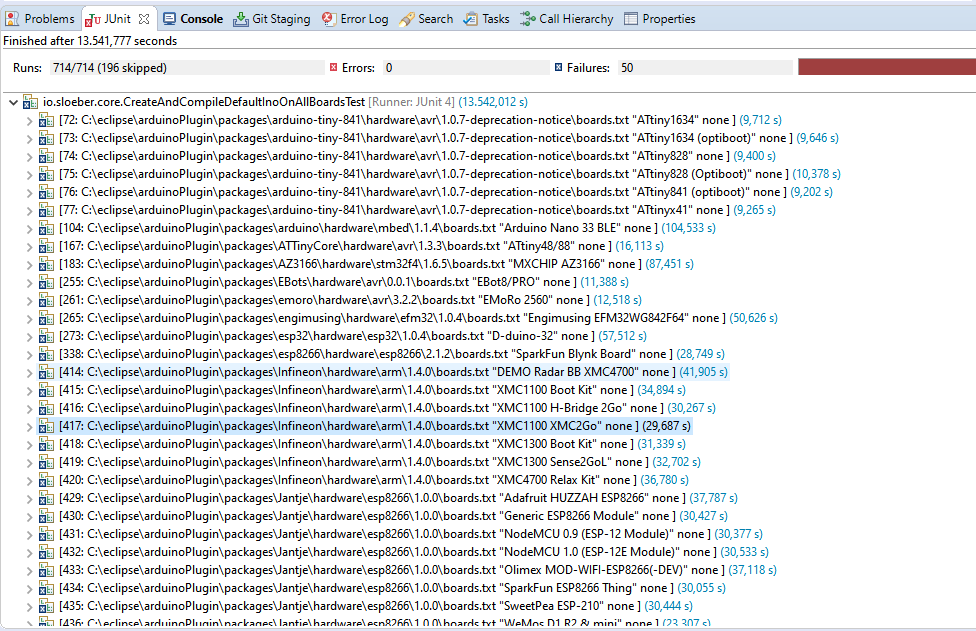Open the Console tab
Image resolution: width=976 pixels, height=631 pixels.
(x=193, y=19)
